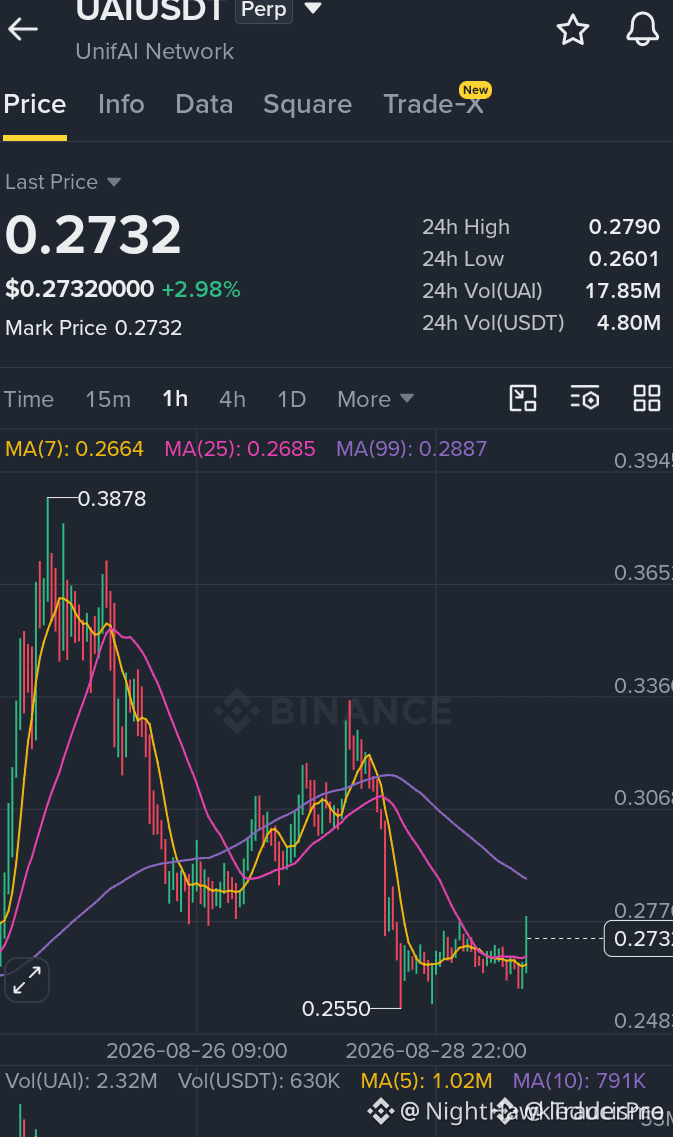Open price alerts with the bell icon

(x=643, y=30)
